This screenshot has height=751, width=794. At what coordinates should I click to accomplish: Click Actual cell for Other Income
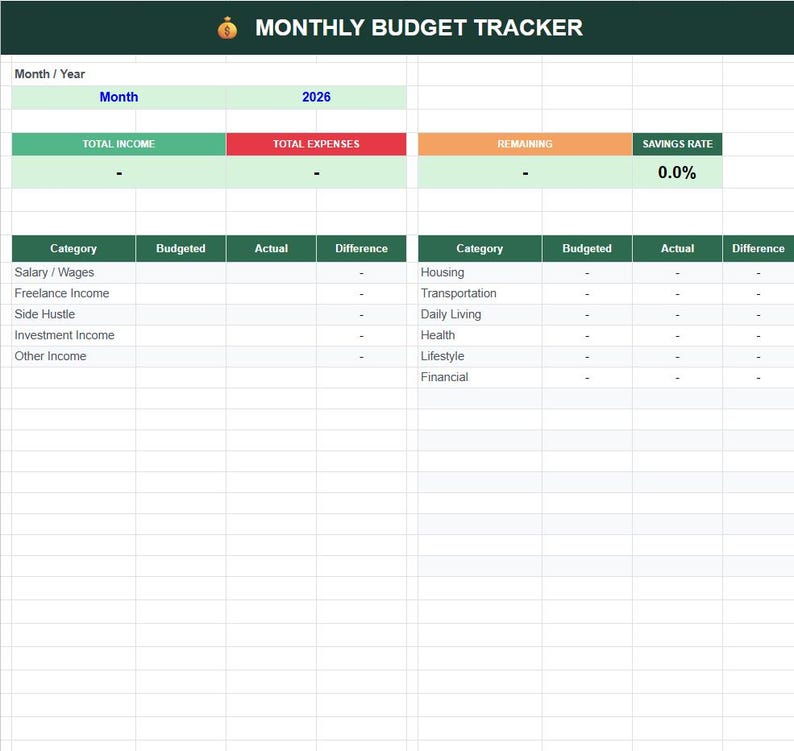[271, 357]
